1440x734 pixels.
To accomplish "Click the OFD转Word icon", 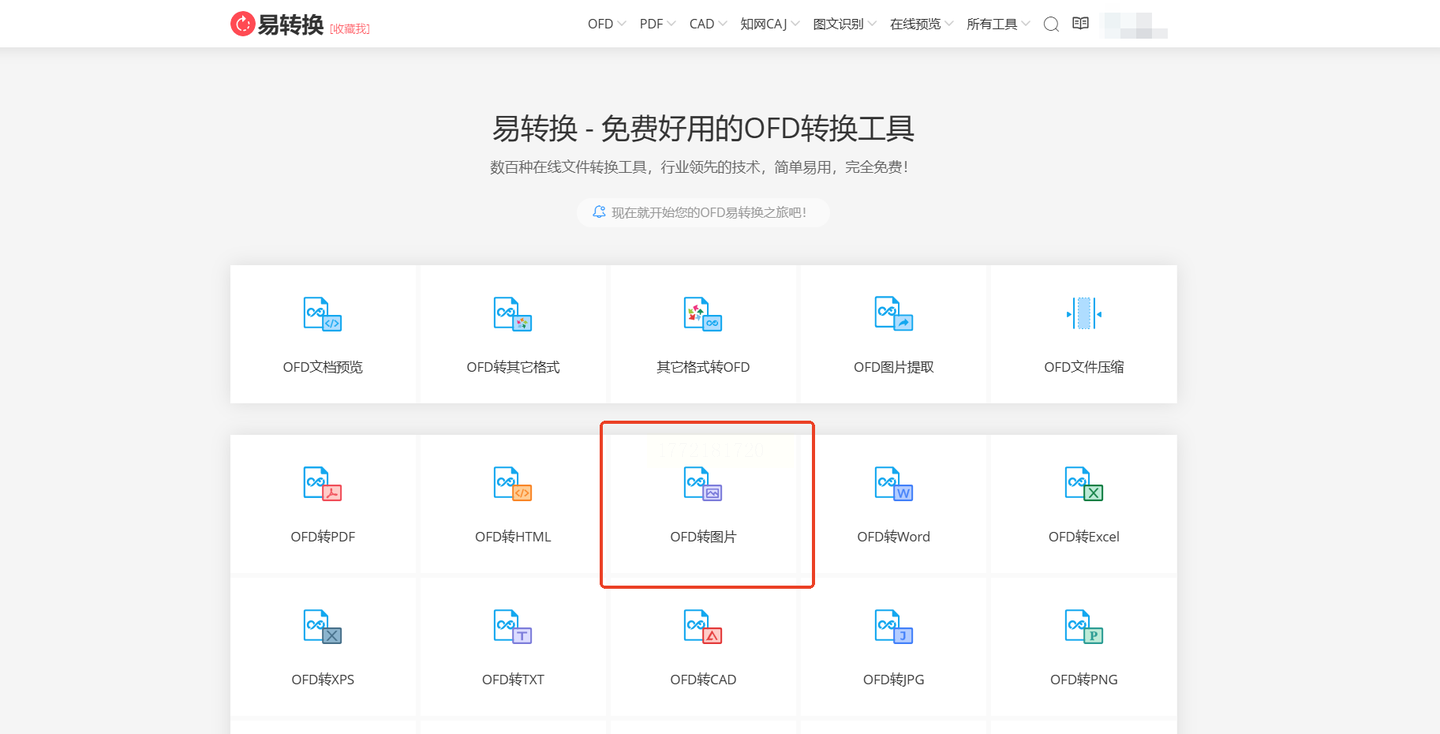I will coord(893,484).
